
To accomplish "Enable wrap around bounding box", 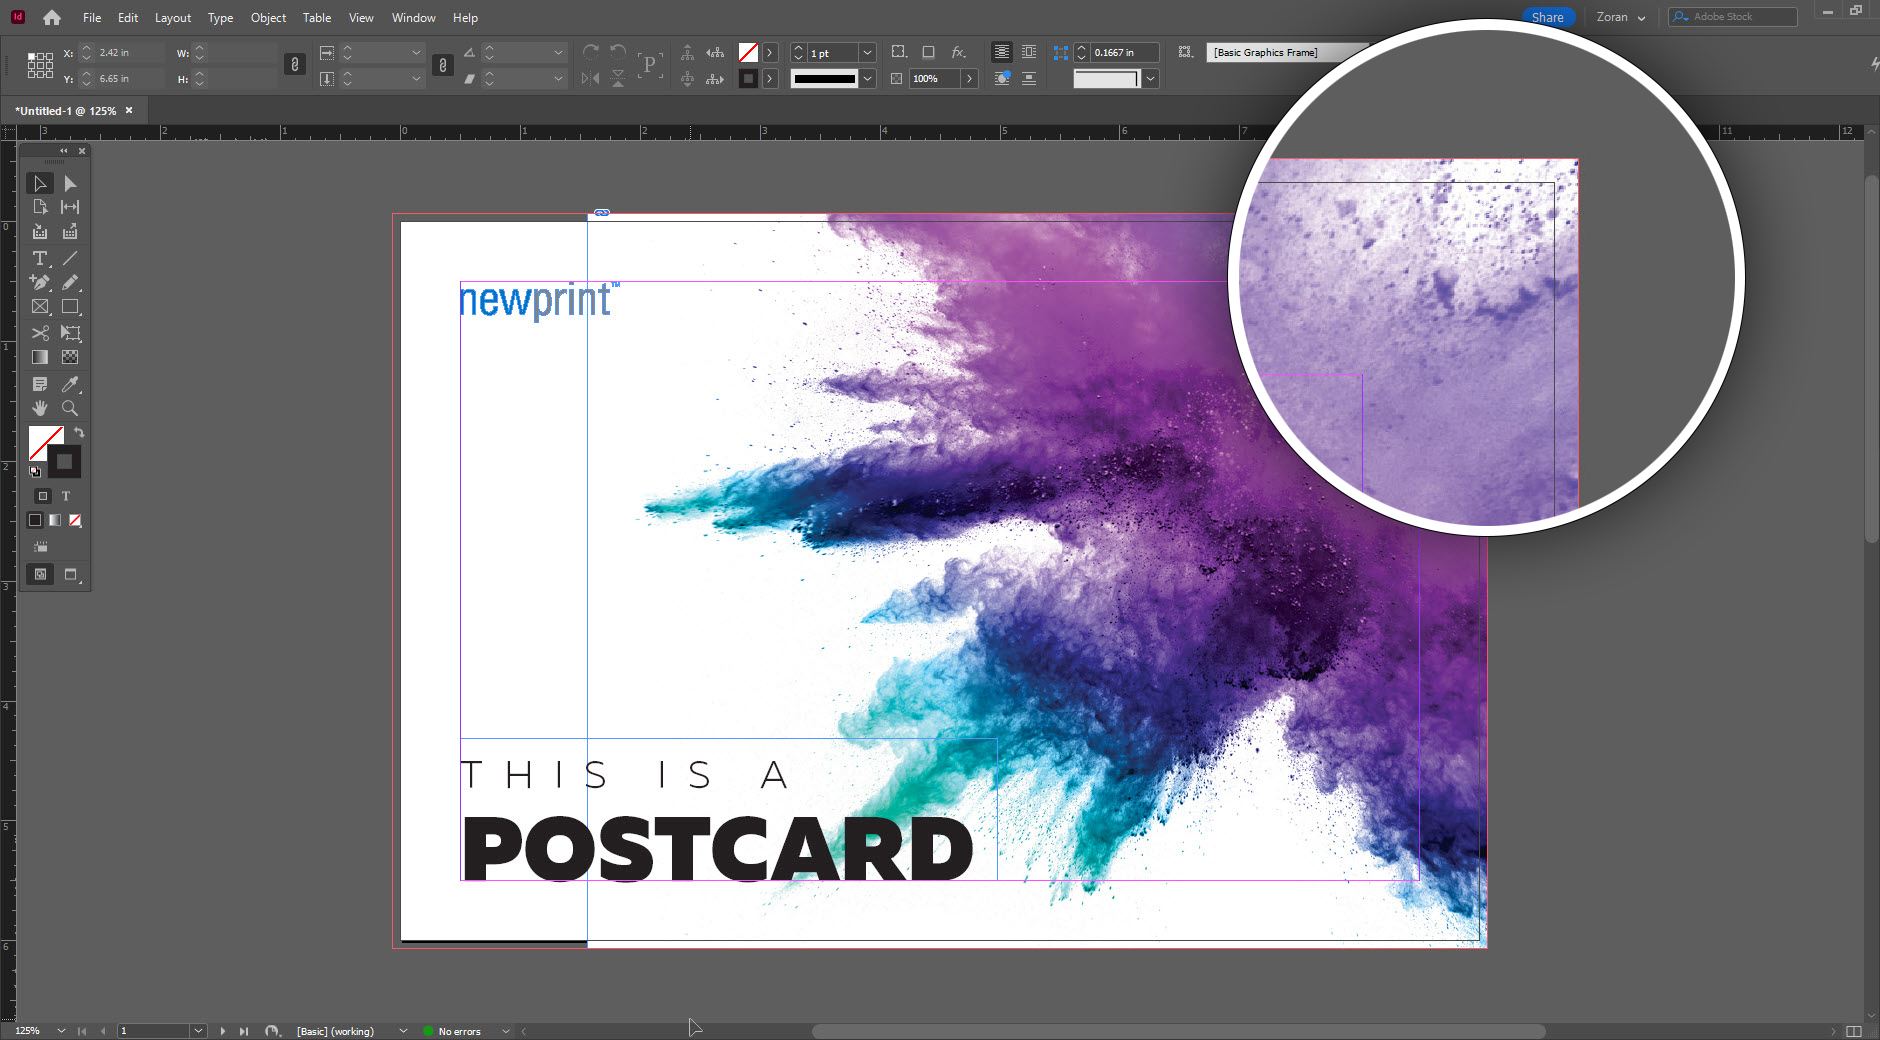I will (x=1029, y=52).
